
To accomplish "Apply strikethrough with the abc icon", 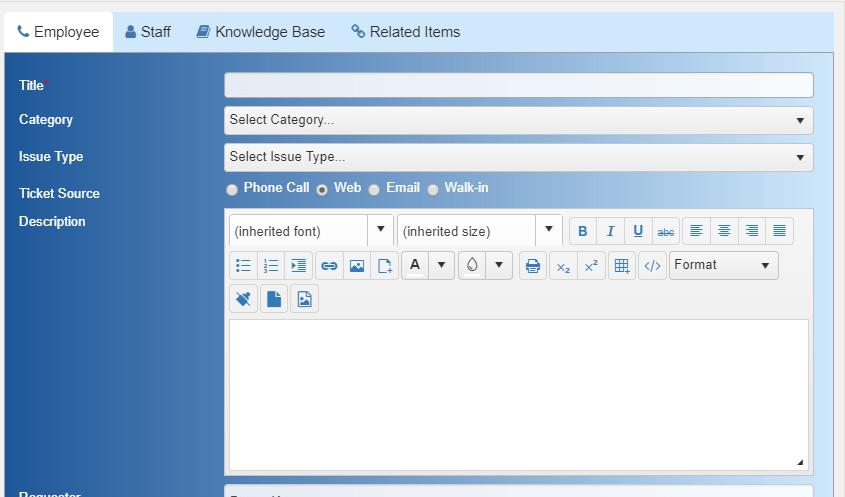I will (x=666, y=231).
